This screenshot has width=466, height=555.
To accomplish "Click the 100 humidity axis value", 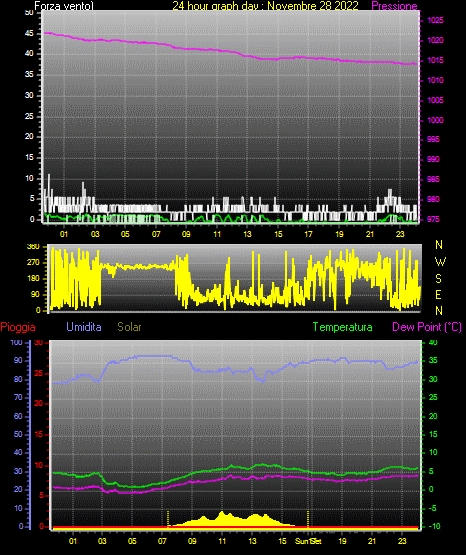I will [x=16, y=342].
